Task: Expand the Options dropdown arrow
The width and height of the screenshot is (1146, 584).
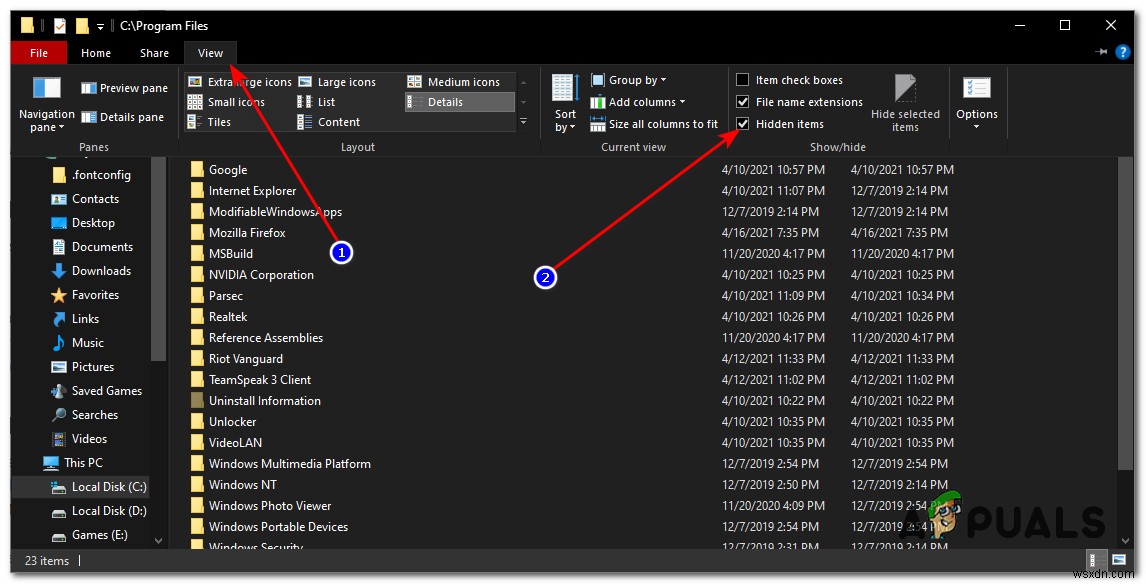Action: (x=976, y=127)
